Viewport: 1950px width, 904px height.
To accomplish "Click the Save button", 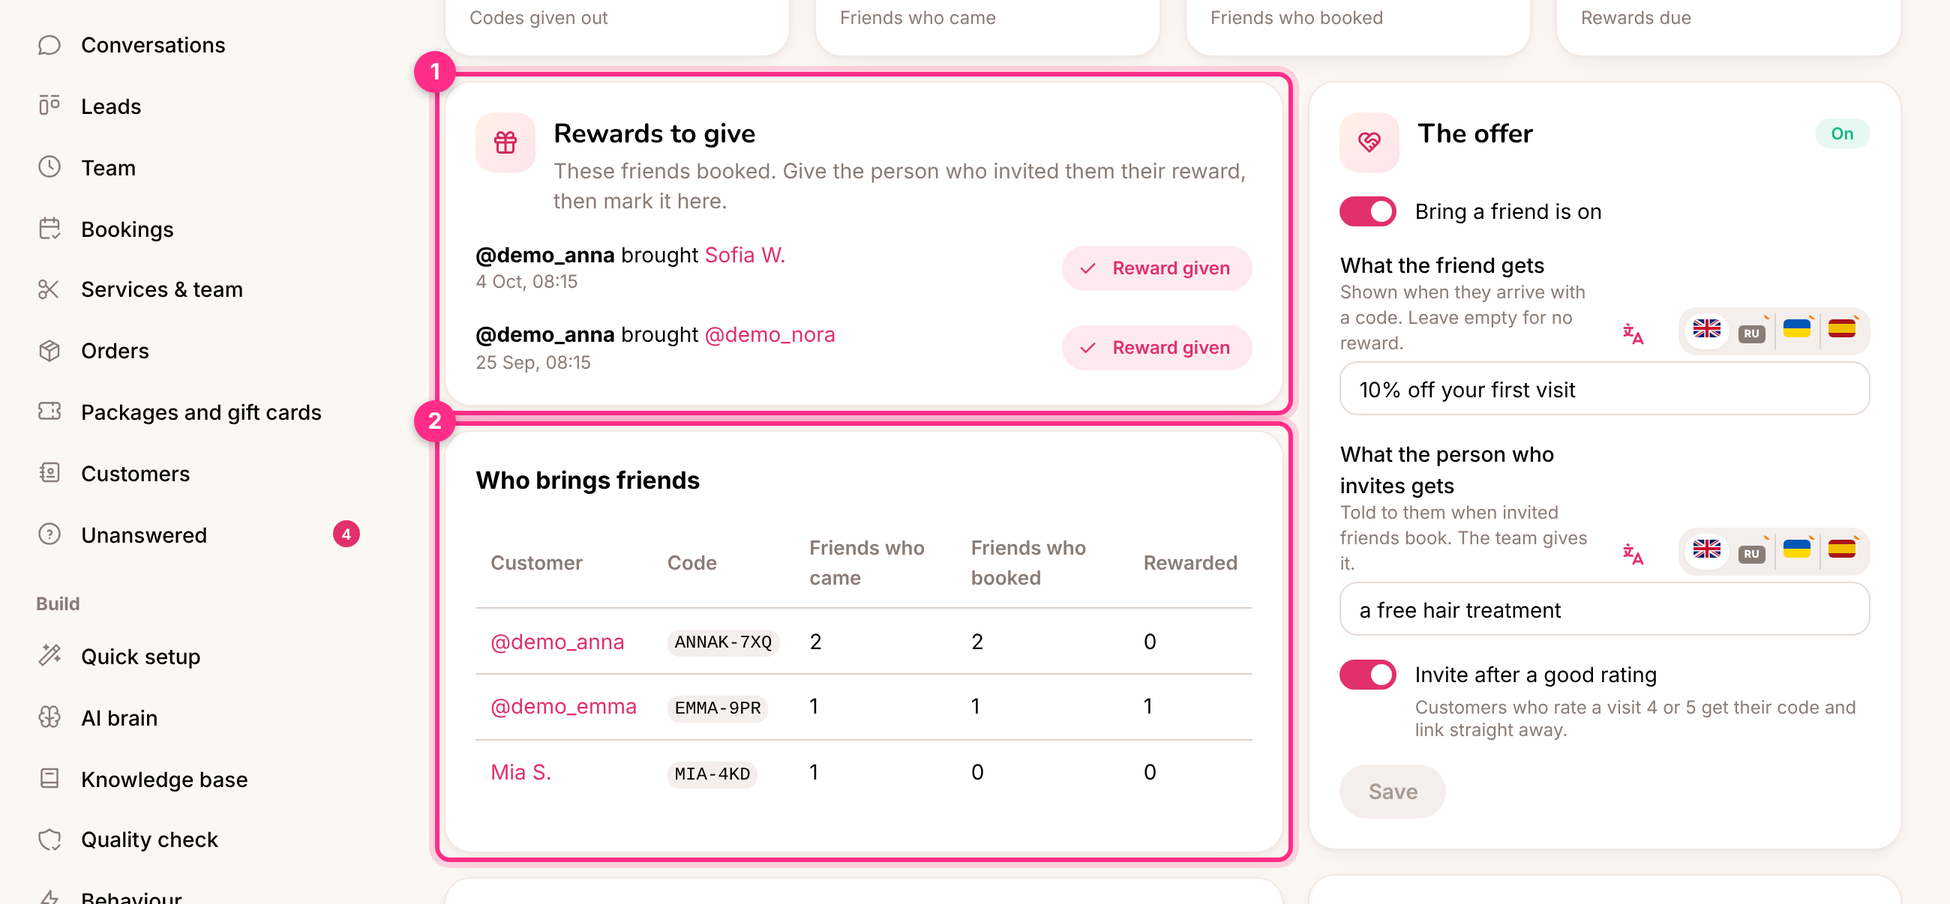I will 1392,791.
